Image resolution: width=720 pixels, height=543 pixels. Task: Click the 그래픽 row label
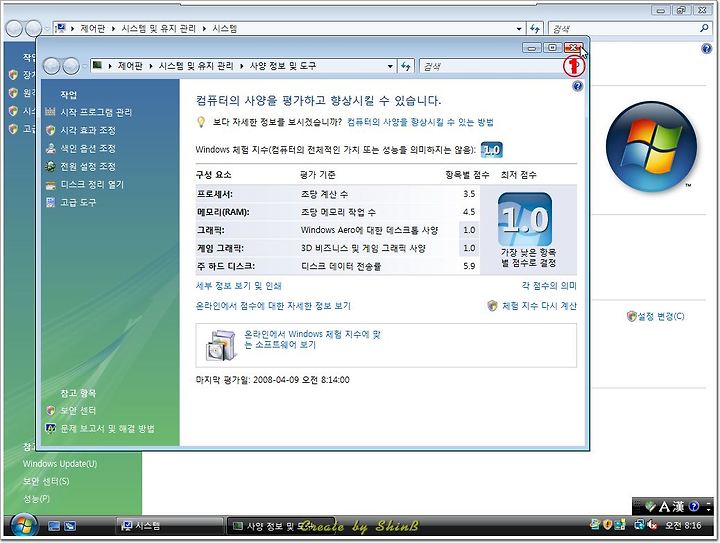211,230
